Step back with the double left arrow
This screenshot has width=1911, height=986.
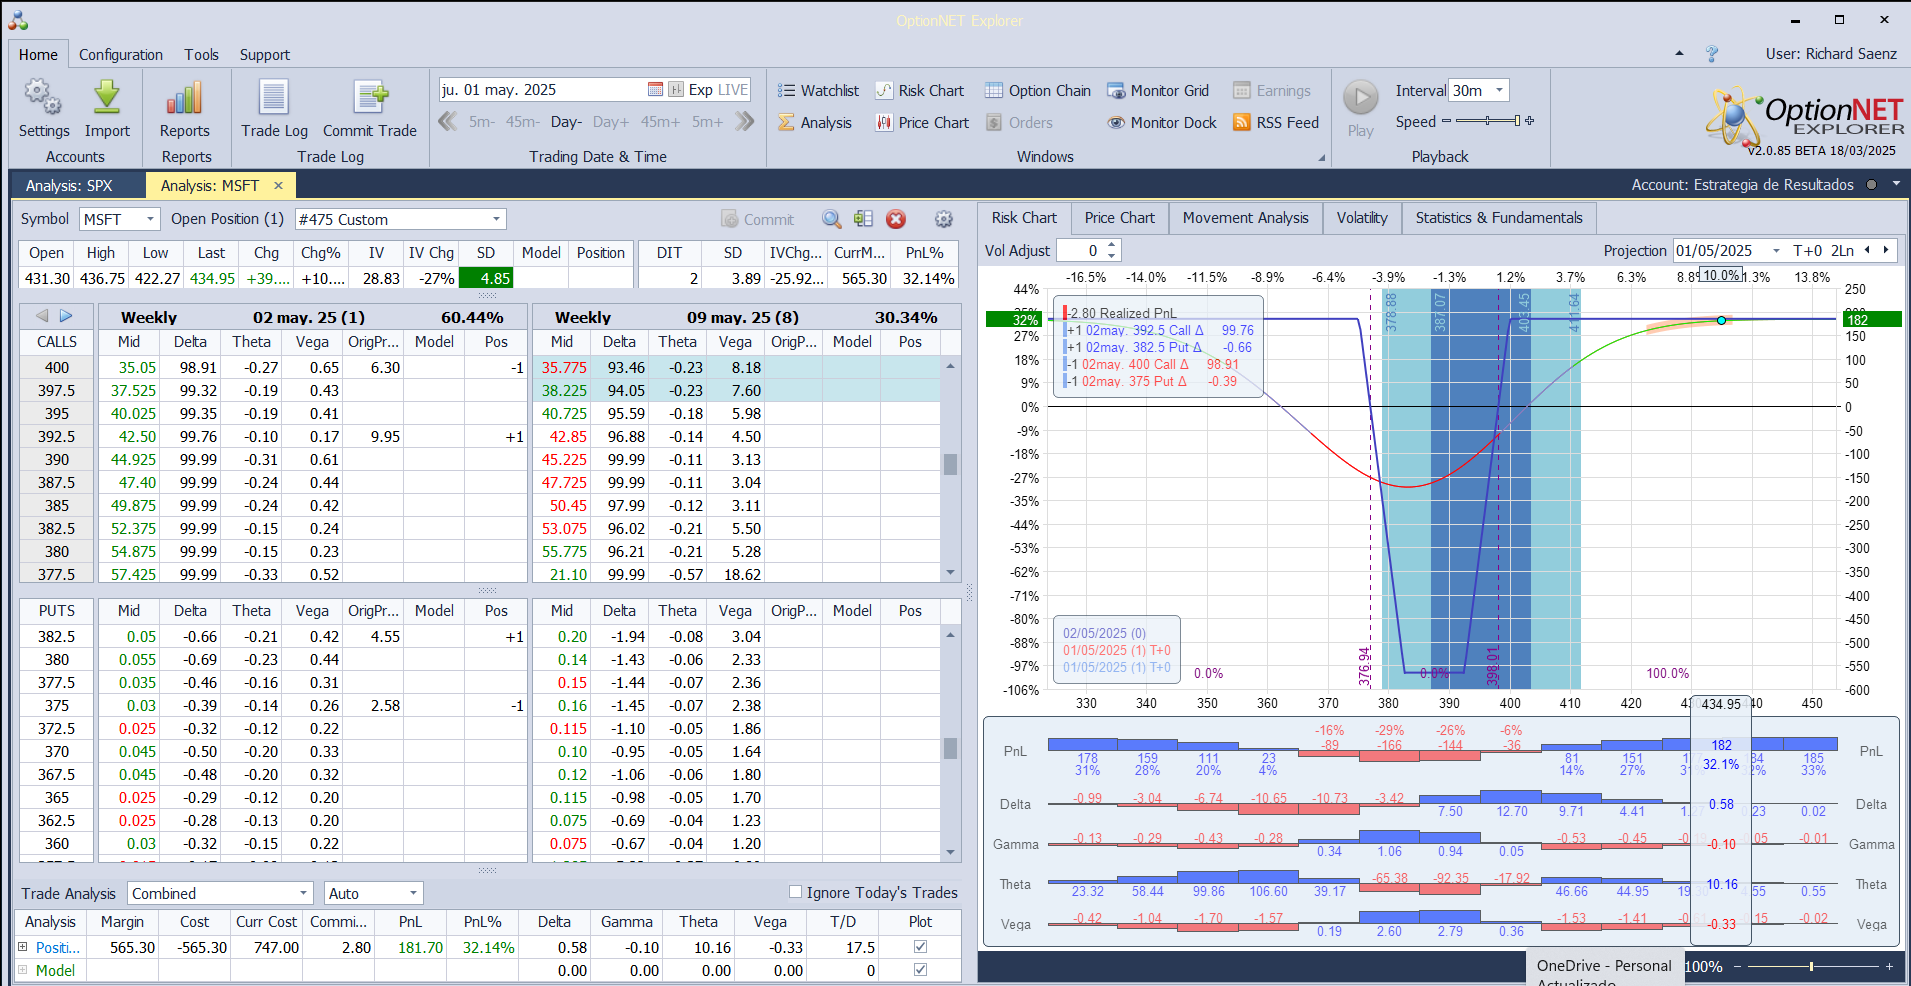point(448,122)
